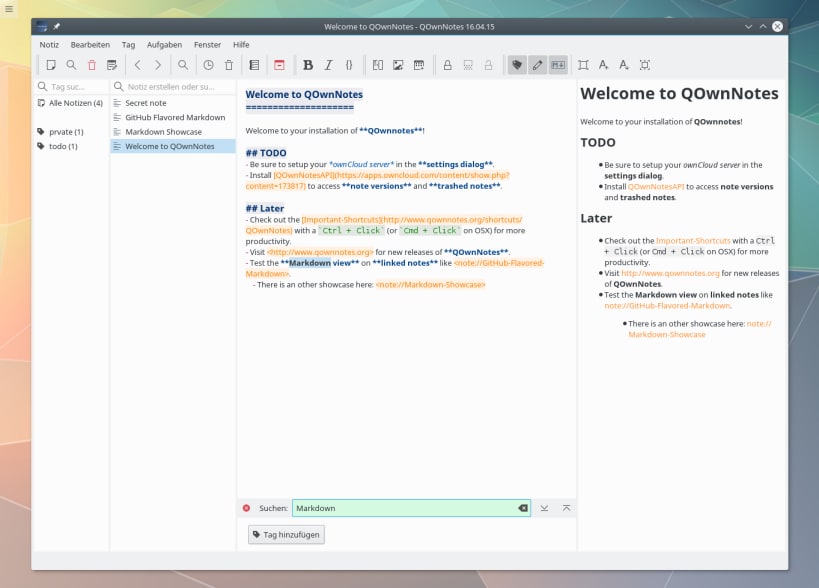Encrypt note with first lock icon
The height and width of the screenshot is (588, 819).
pos(448,65)
